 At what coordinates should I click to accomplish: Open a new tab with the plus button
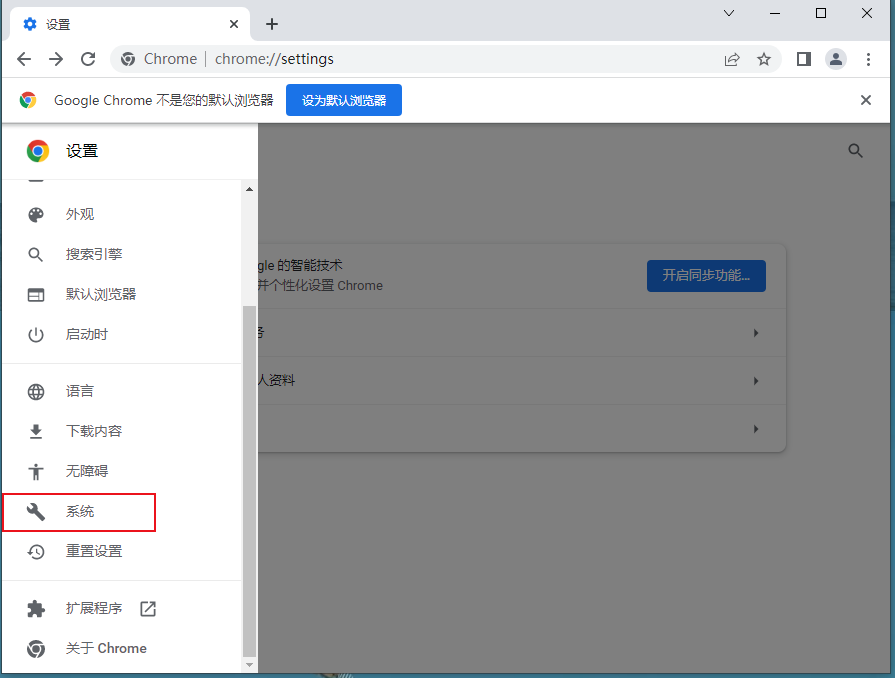click(272, 24)
